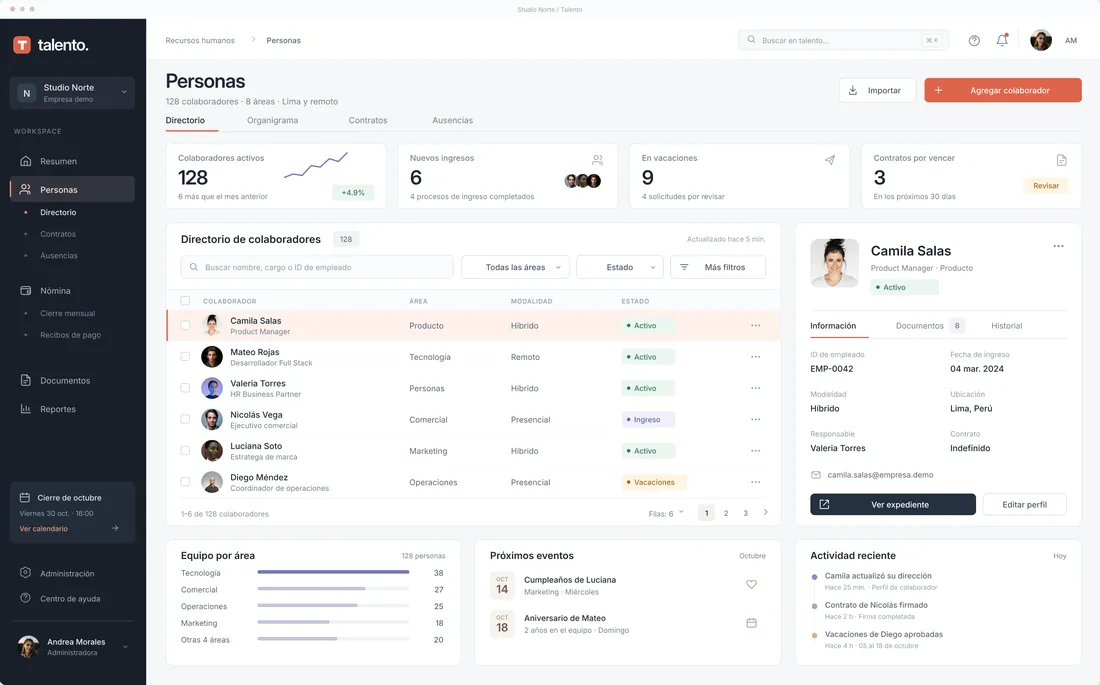Go to next page with pagination arrow
Viewport: 1100px width, 685px height.
click(x=765, y=512)
